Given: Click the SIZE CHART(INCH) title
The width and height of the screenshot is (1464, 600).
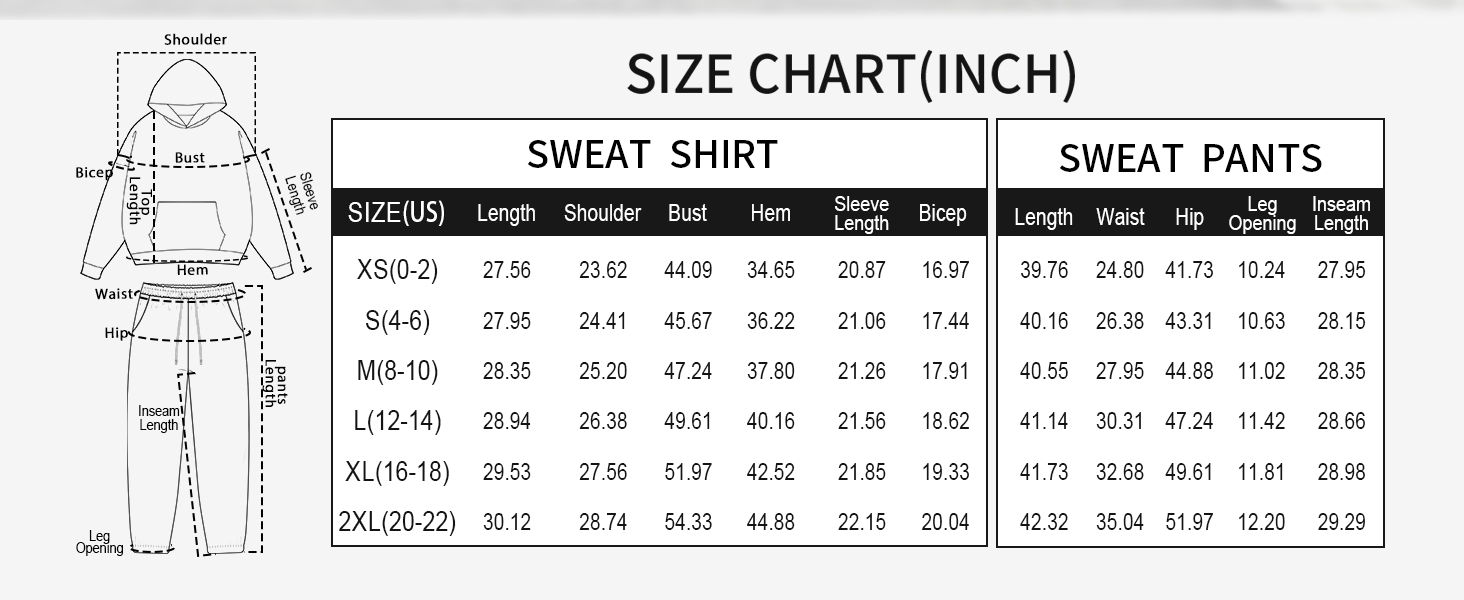Looking at the screenshot, I should click(851, 75).
